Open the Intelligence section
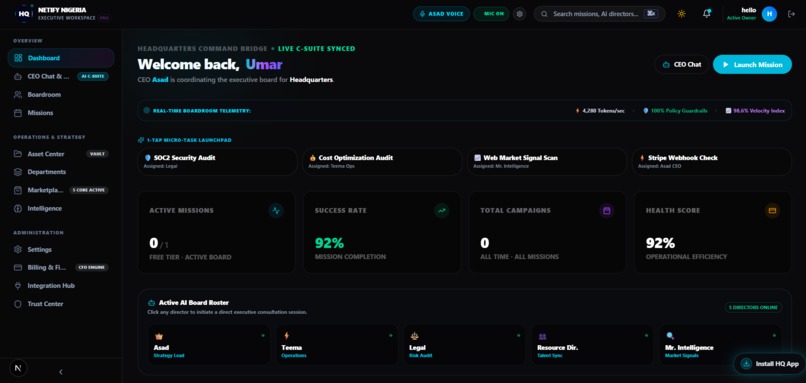806x383 pixels. (x=61, y=208)
